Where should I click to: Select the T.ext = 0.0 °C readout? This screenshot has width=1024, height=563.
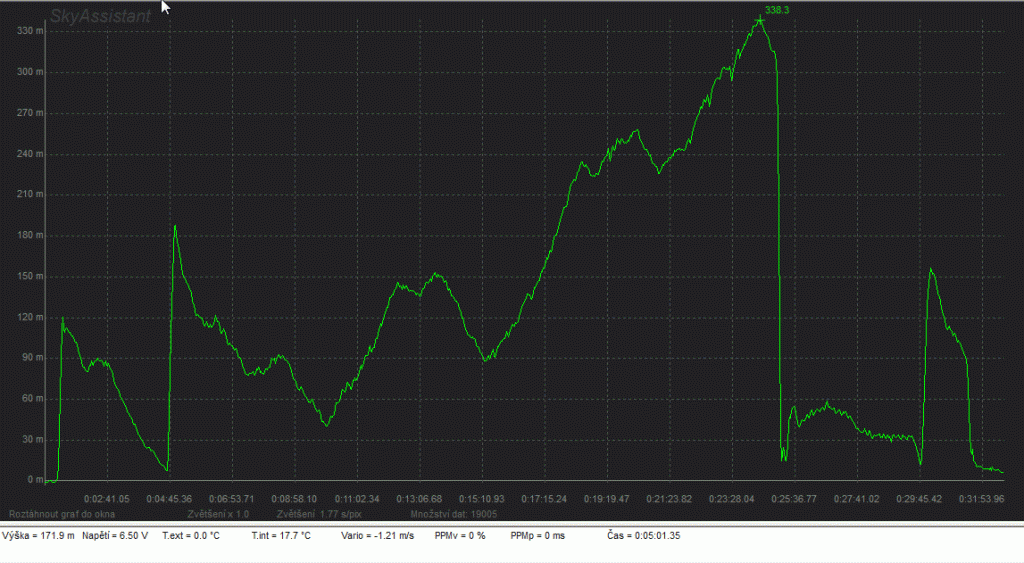click(x=191, y=536)
